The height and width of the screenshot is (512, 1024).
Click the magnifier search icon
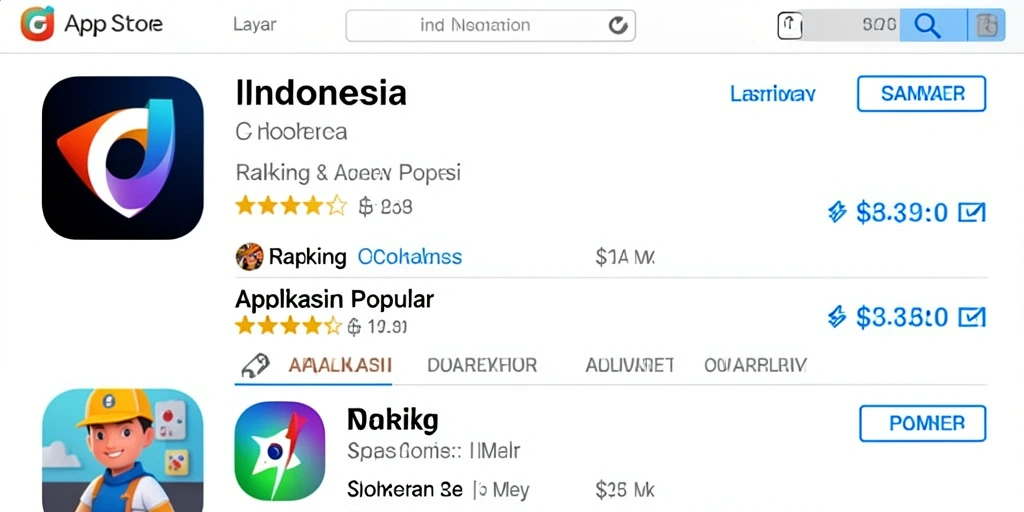(x=927, y=25)
